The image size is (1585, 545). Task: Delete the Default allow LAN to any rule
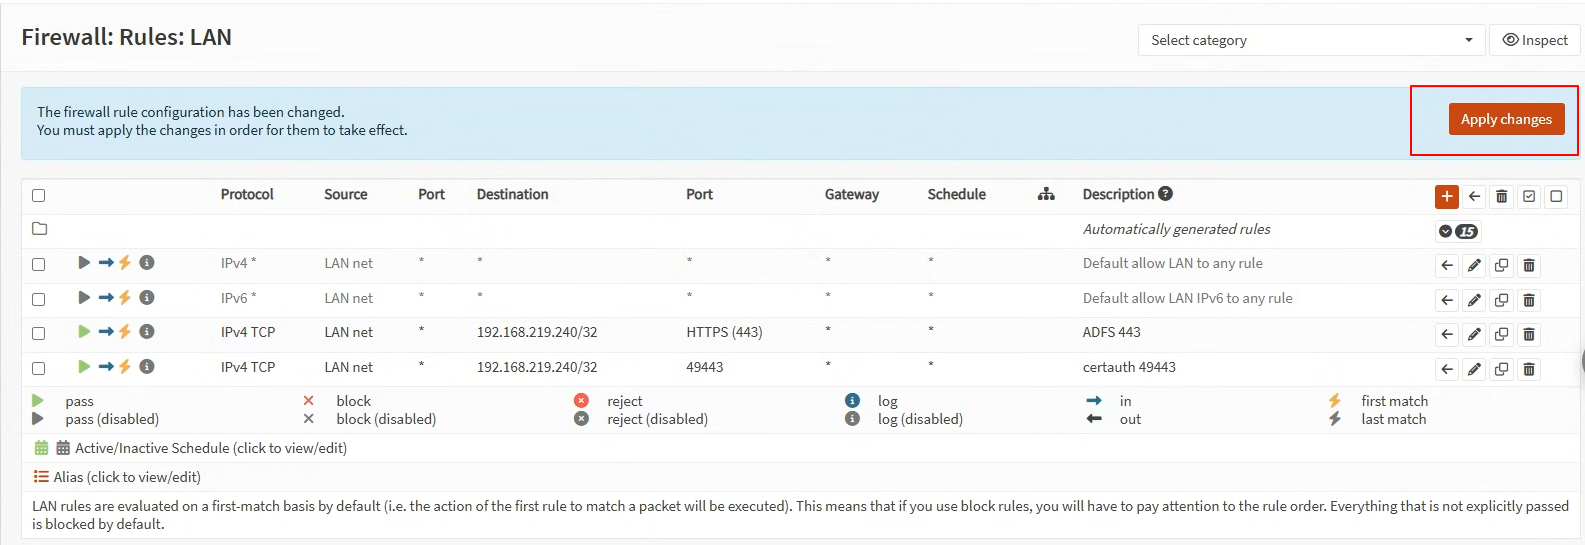pos(1529,265)
